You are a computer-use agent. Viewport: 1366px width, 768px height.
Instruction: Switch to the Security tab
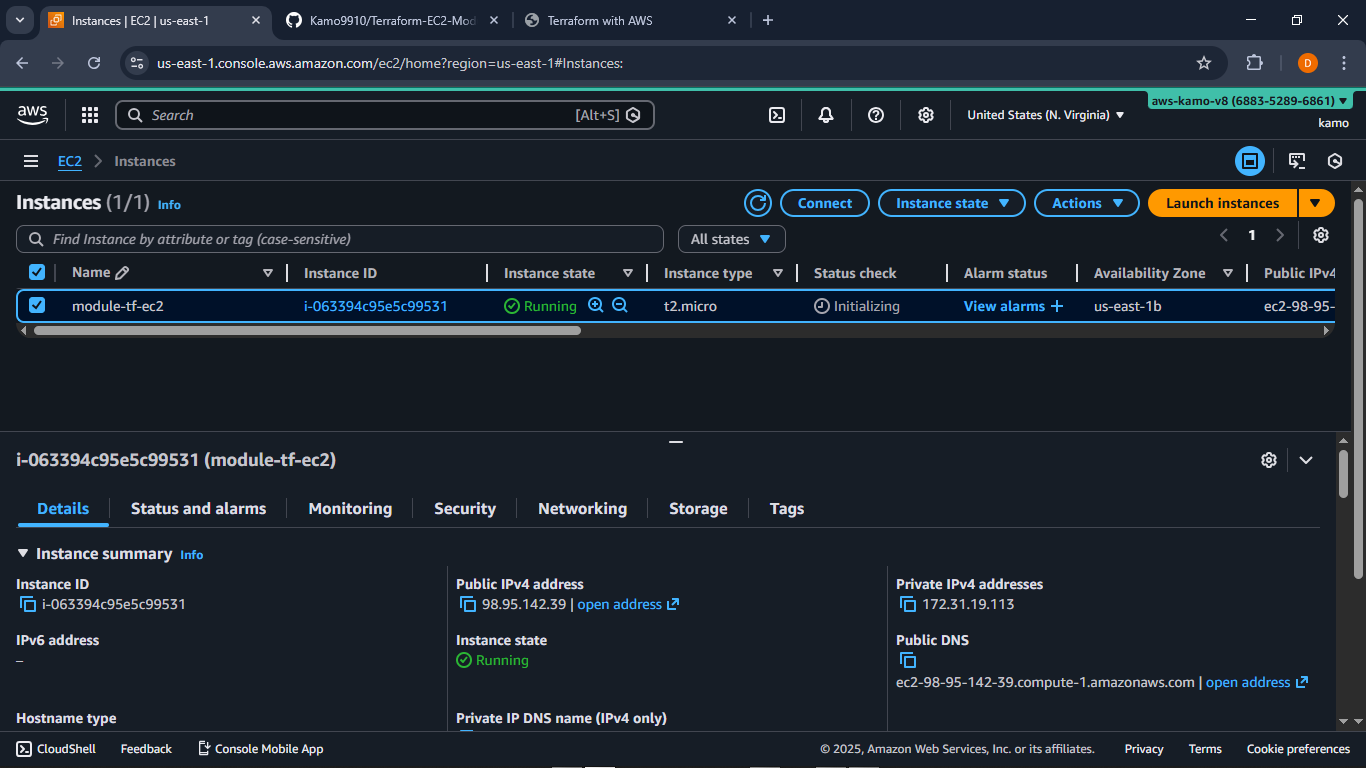point(464,509)
